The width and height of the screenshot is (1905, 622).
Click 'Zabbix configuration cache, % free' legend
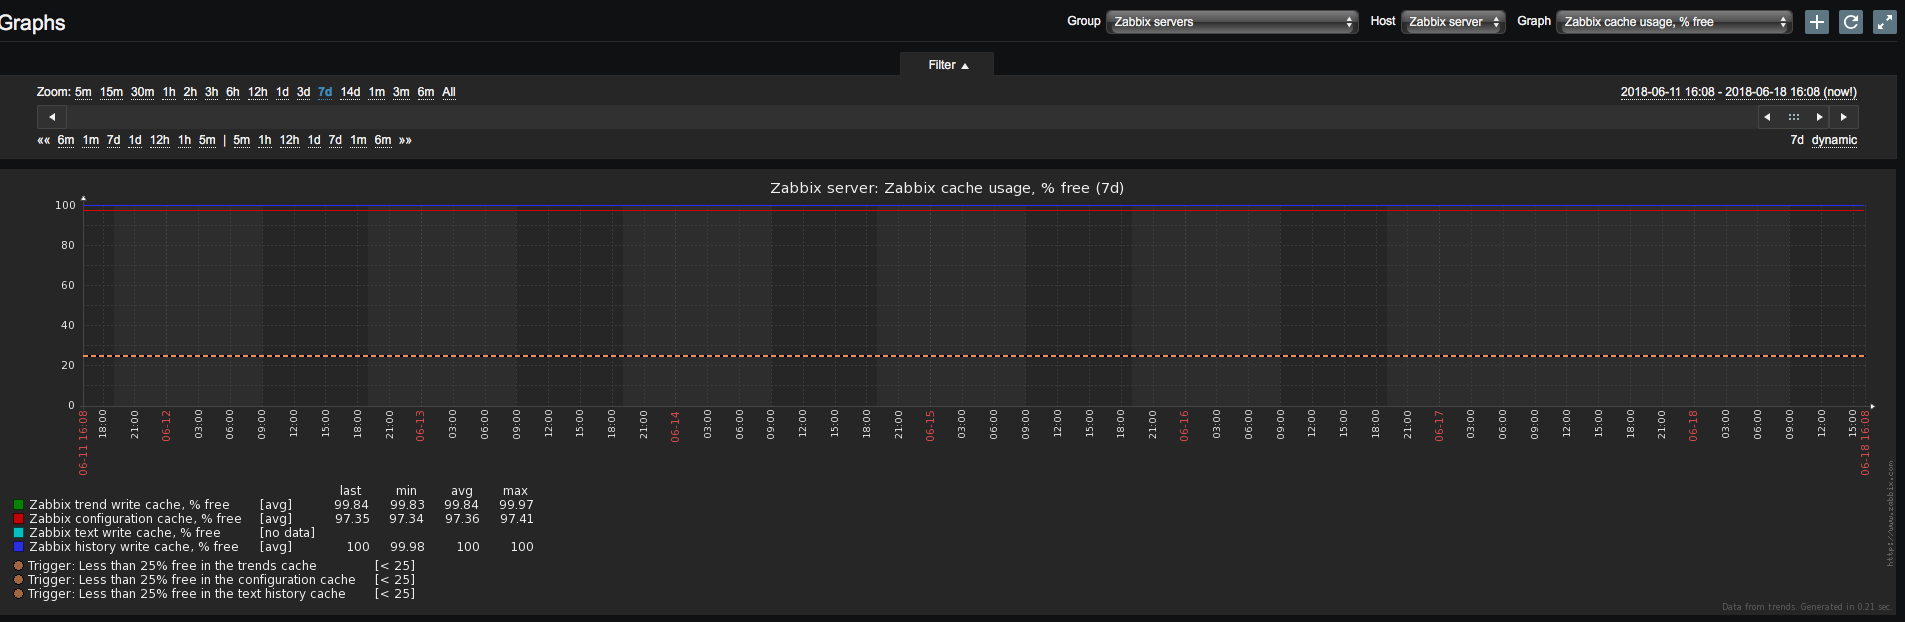coord(135,519)
